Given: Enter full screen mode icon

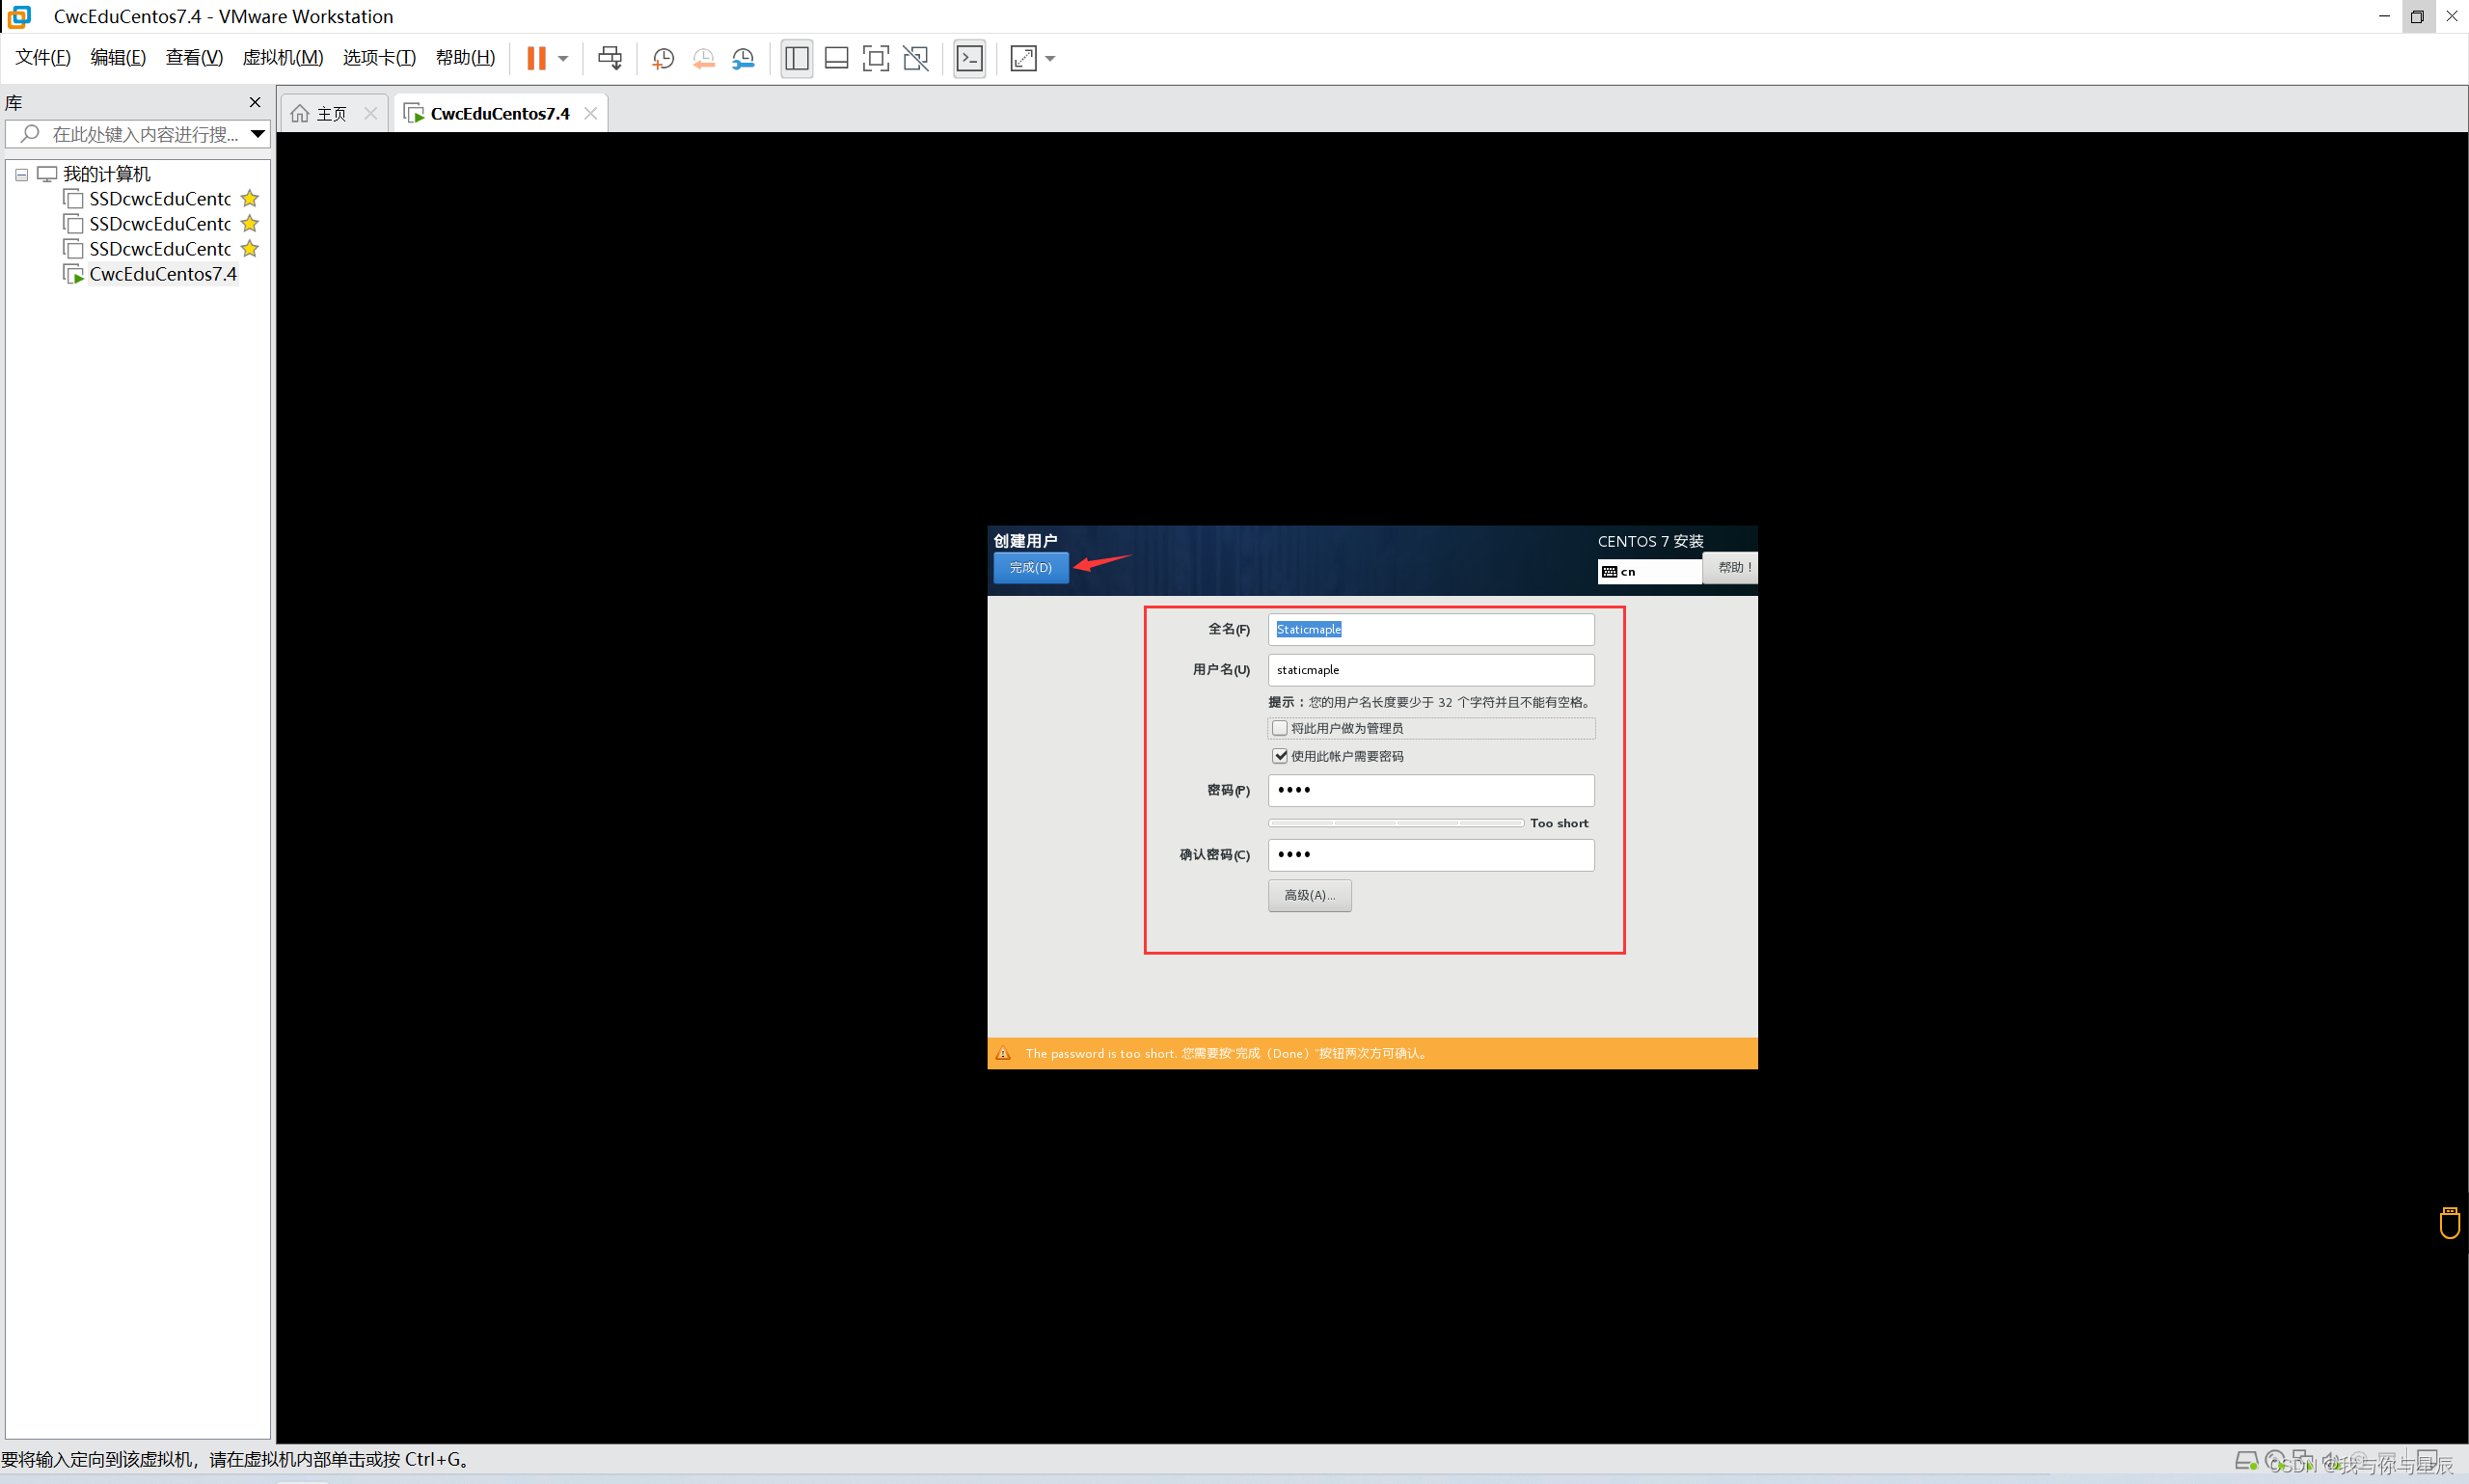Looking at the screenshot, I should point(875,58).
